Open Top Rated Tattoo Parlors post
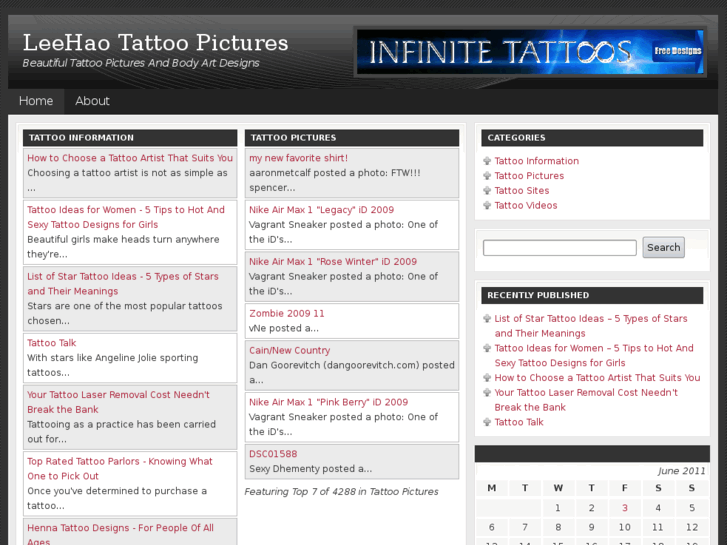 click(120, 469)
